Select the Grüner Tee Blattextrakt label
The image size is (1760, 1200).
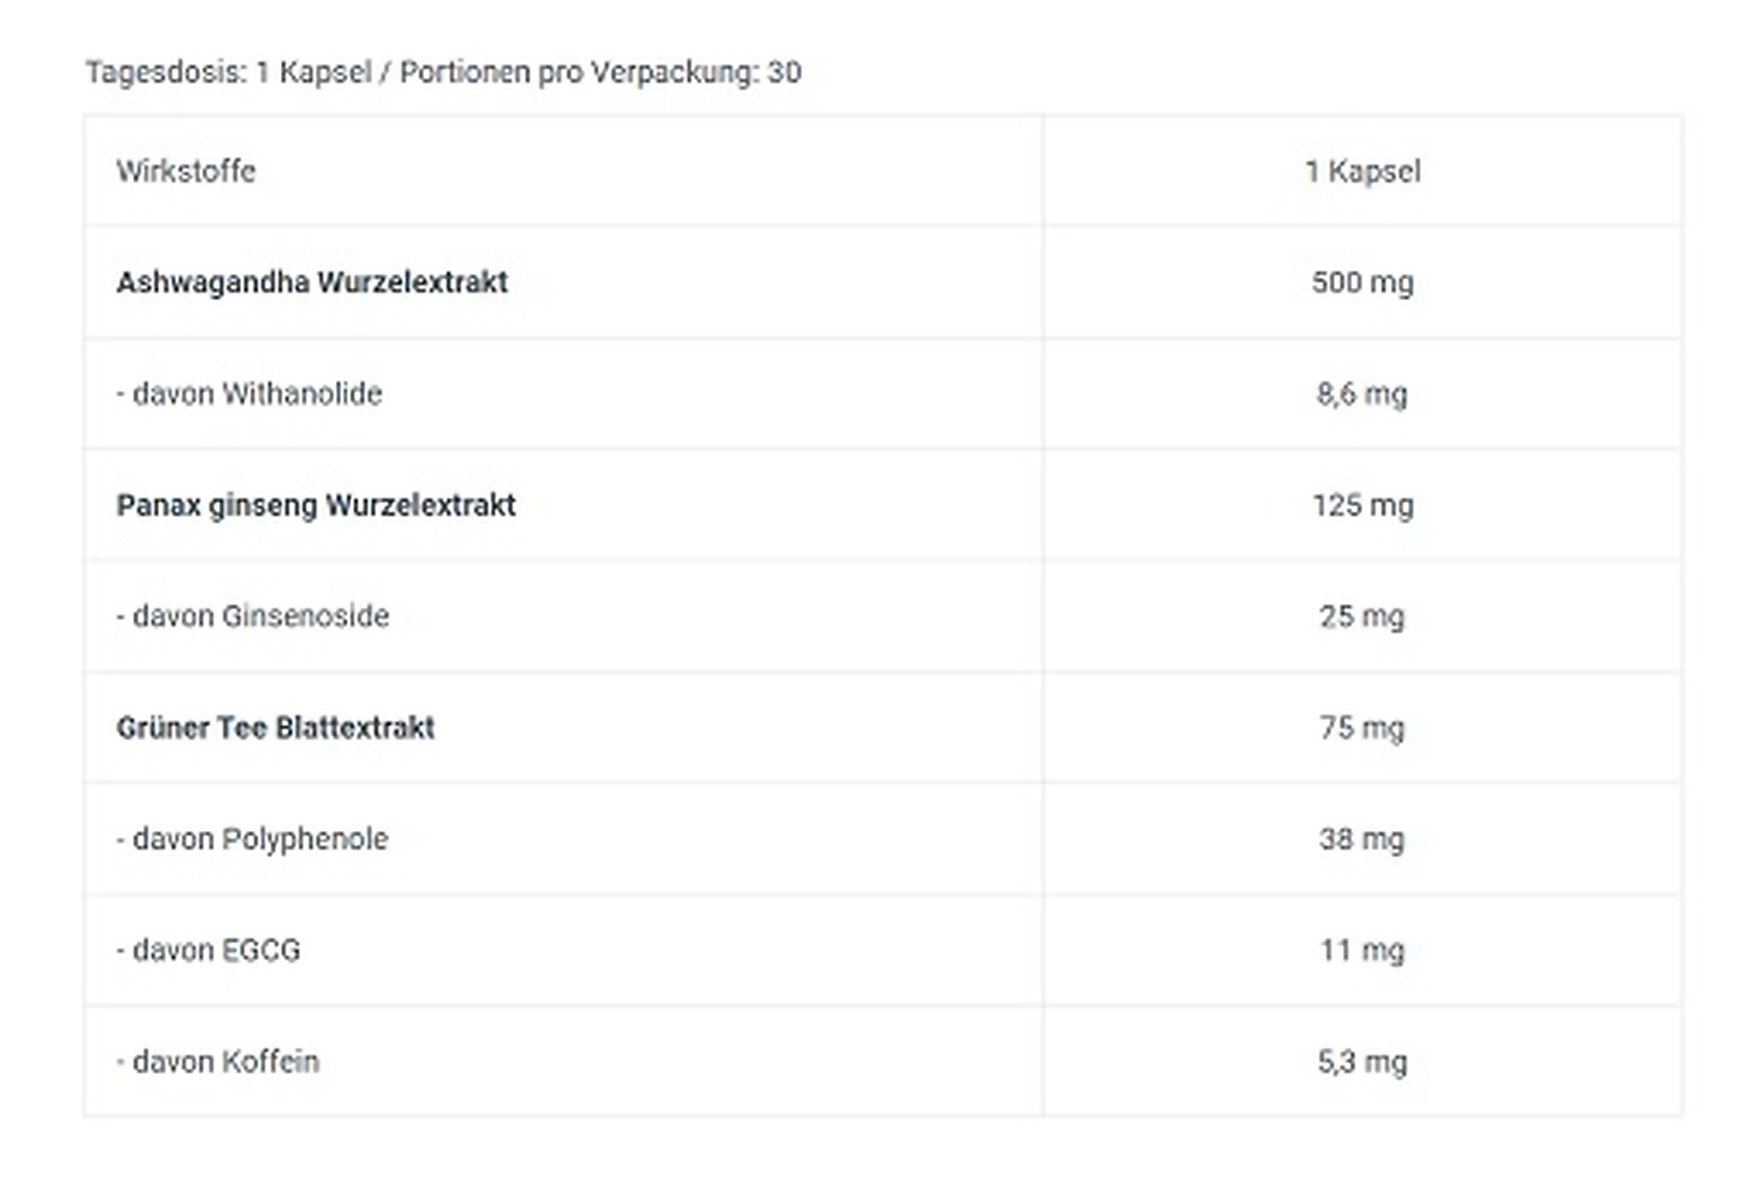(276, 727)
